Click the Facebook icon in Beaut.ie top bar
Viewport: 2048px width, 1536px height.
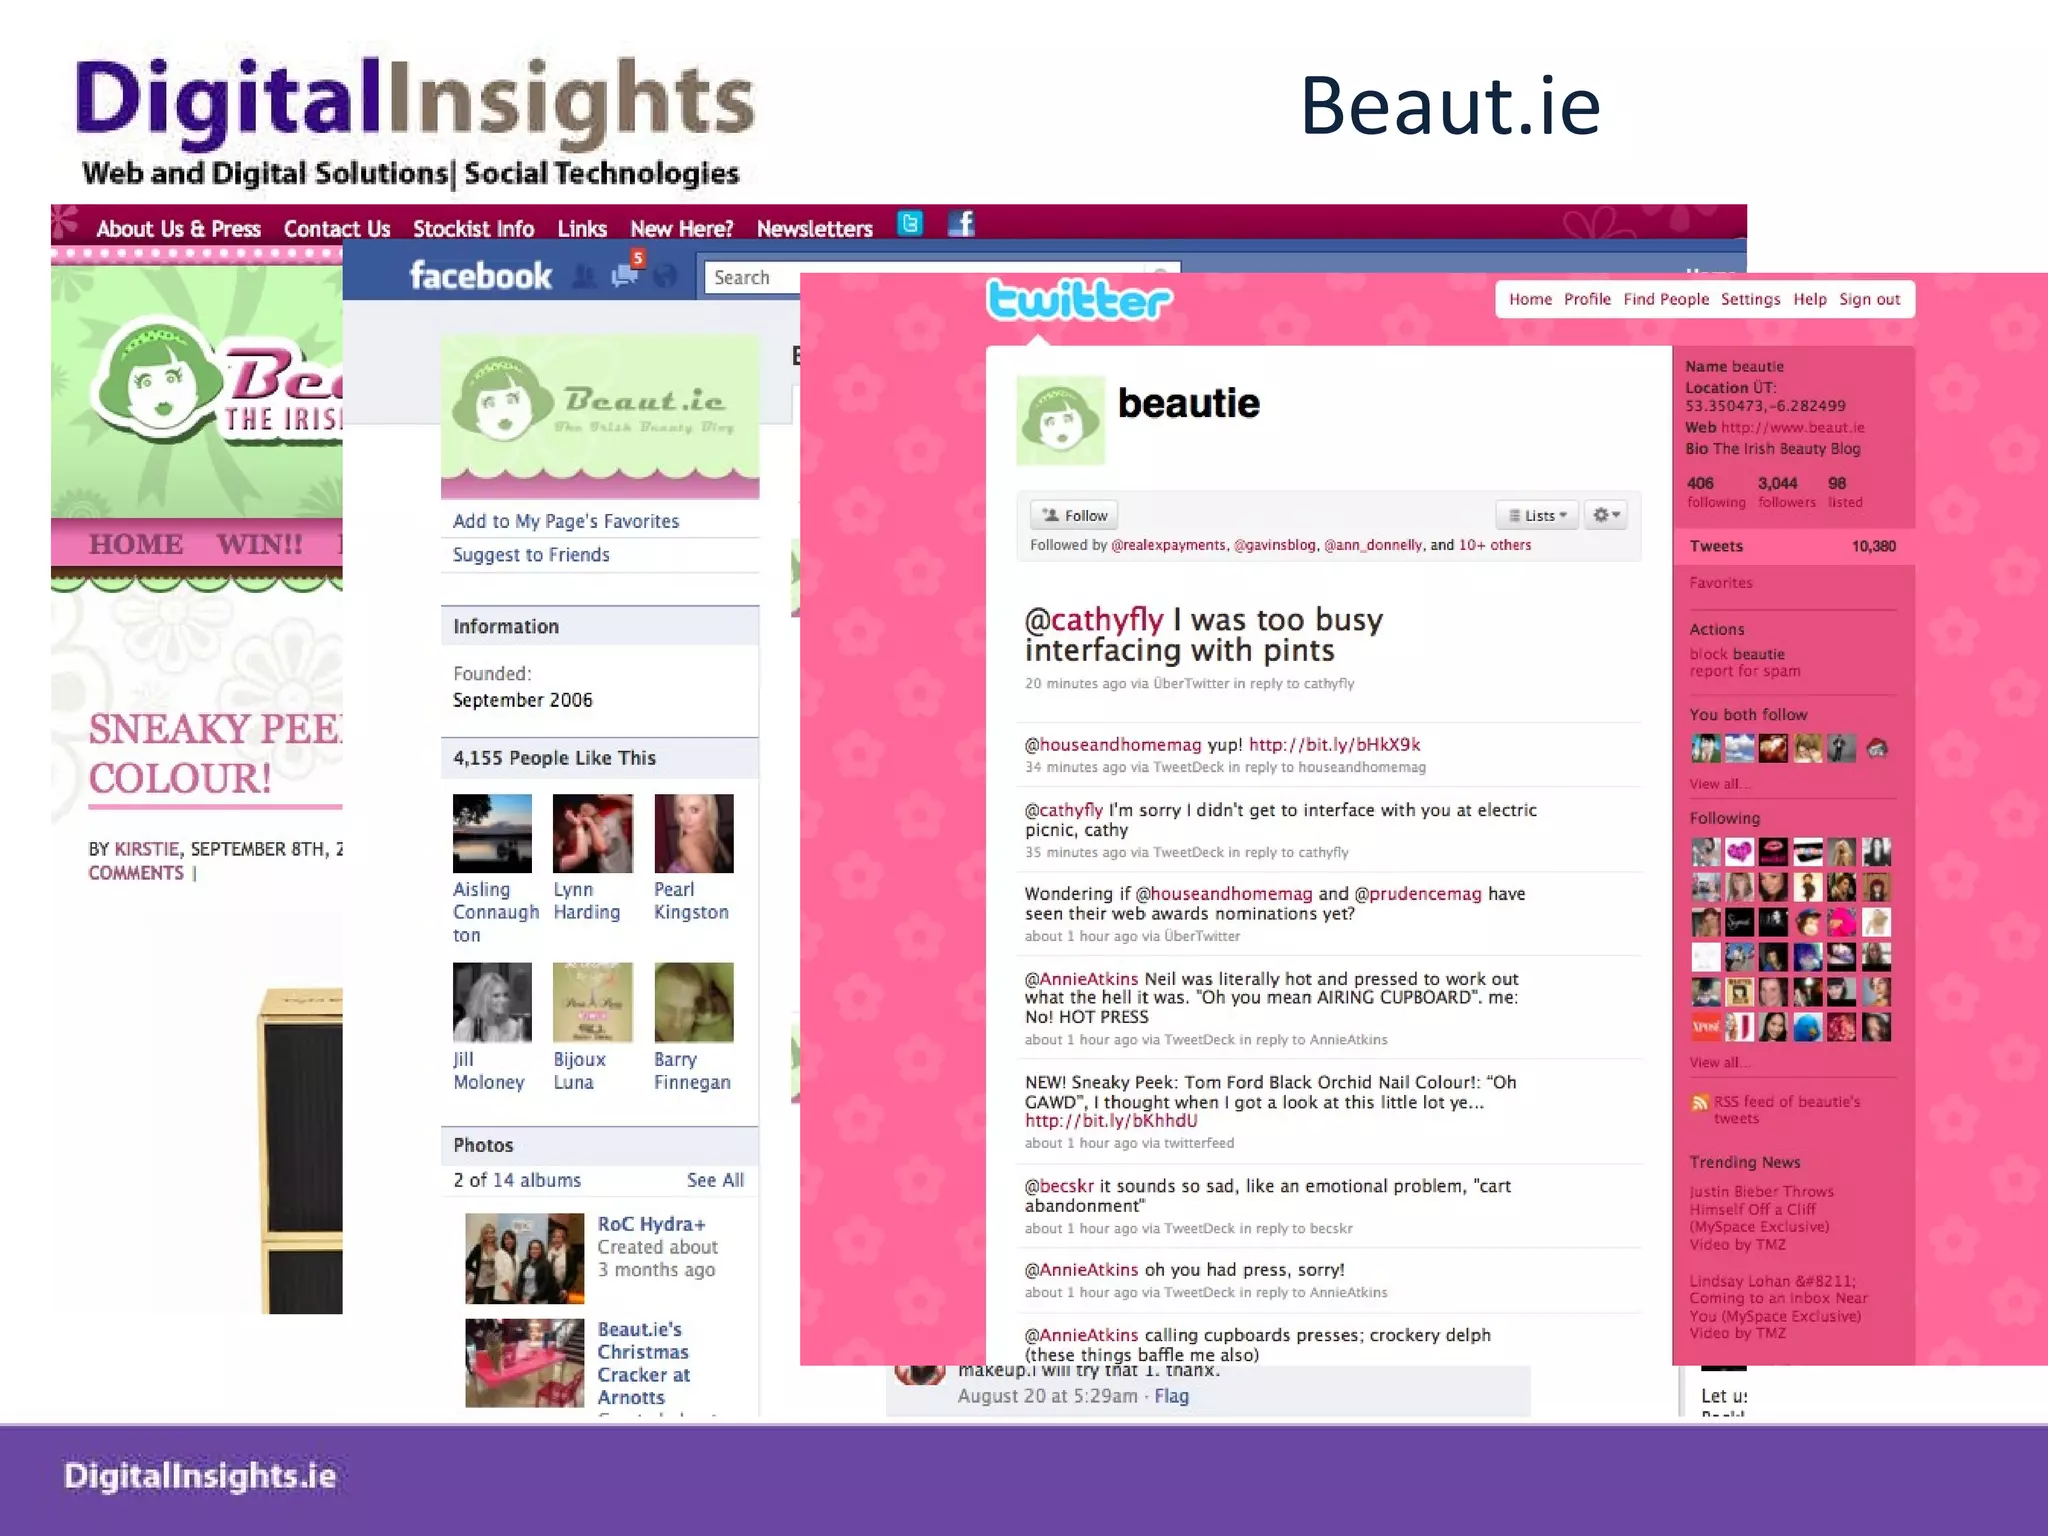961,223
